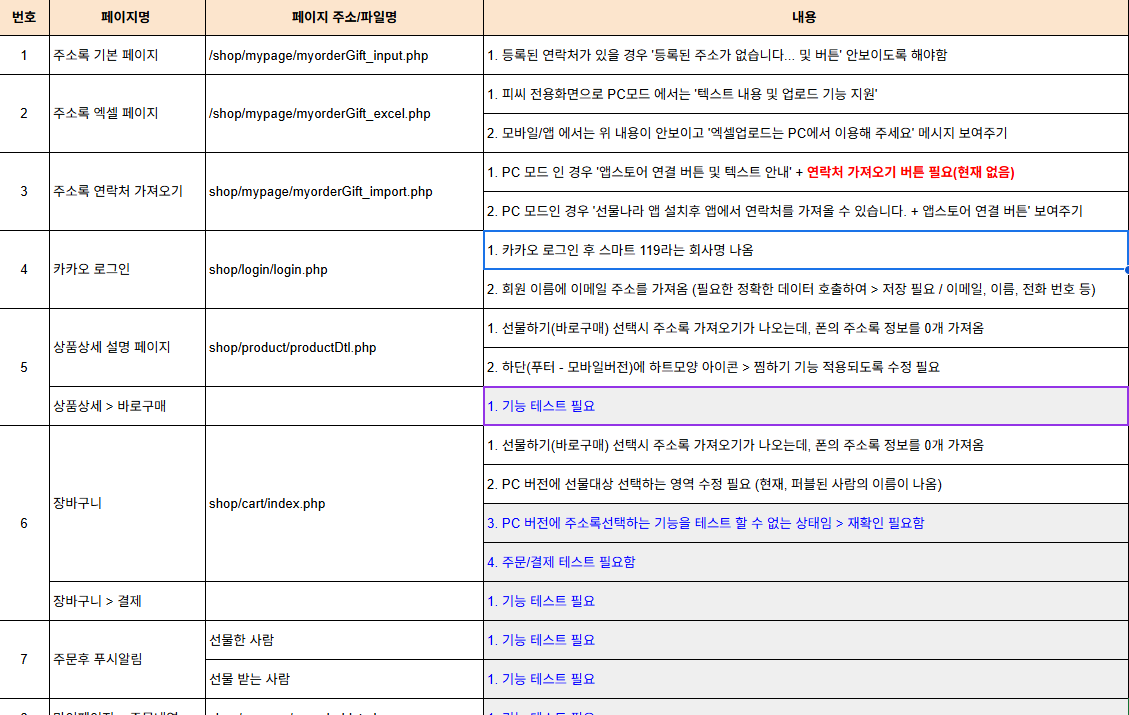Click empty address cell beside '상품상세 > 바로구매'

coord(344,406)
